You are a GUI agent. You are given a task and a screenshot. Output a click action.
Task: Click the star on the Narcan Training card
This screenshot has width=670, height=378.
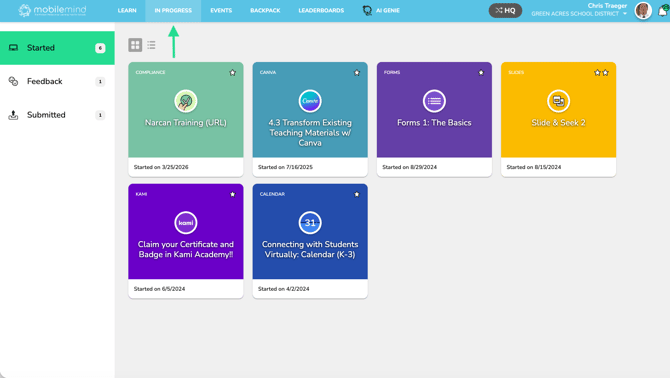232,73
